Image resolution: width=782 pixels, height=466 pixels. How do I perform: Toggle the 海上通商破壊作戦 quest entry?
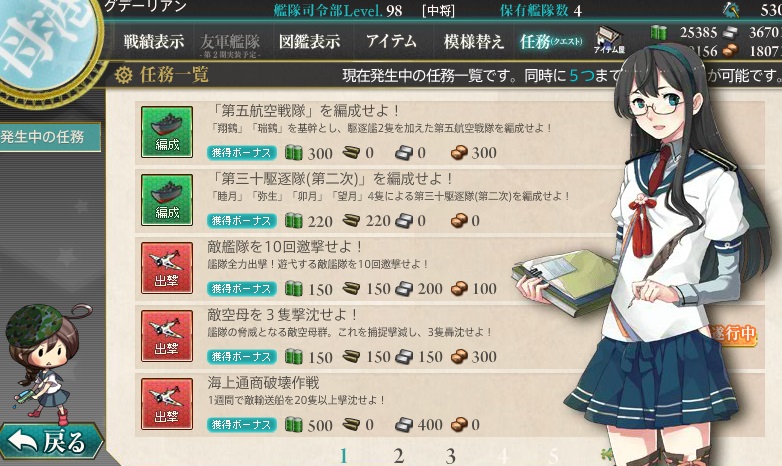tap(449, 405)
